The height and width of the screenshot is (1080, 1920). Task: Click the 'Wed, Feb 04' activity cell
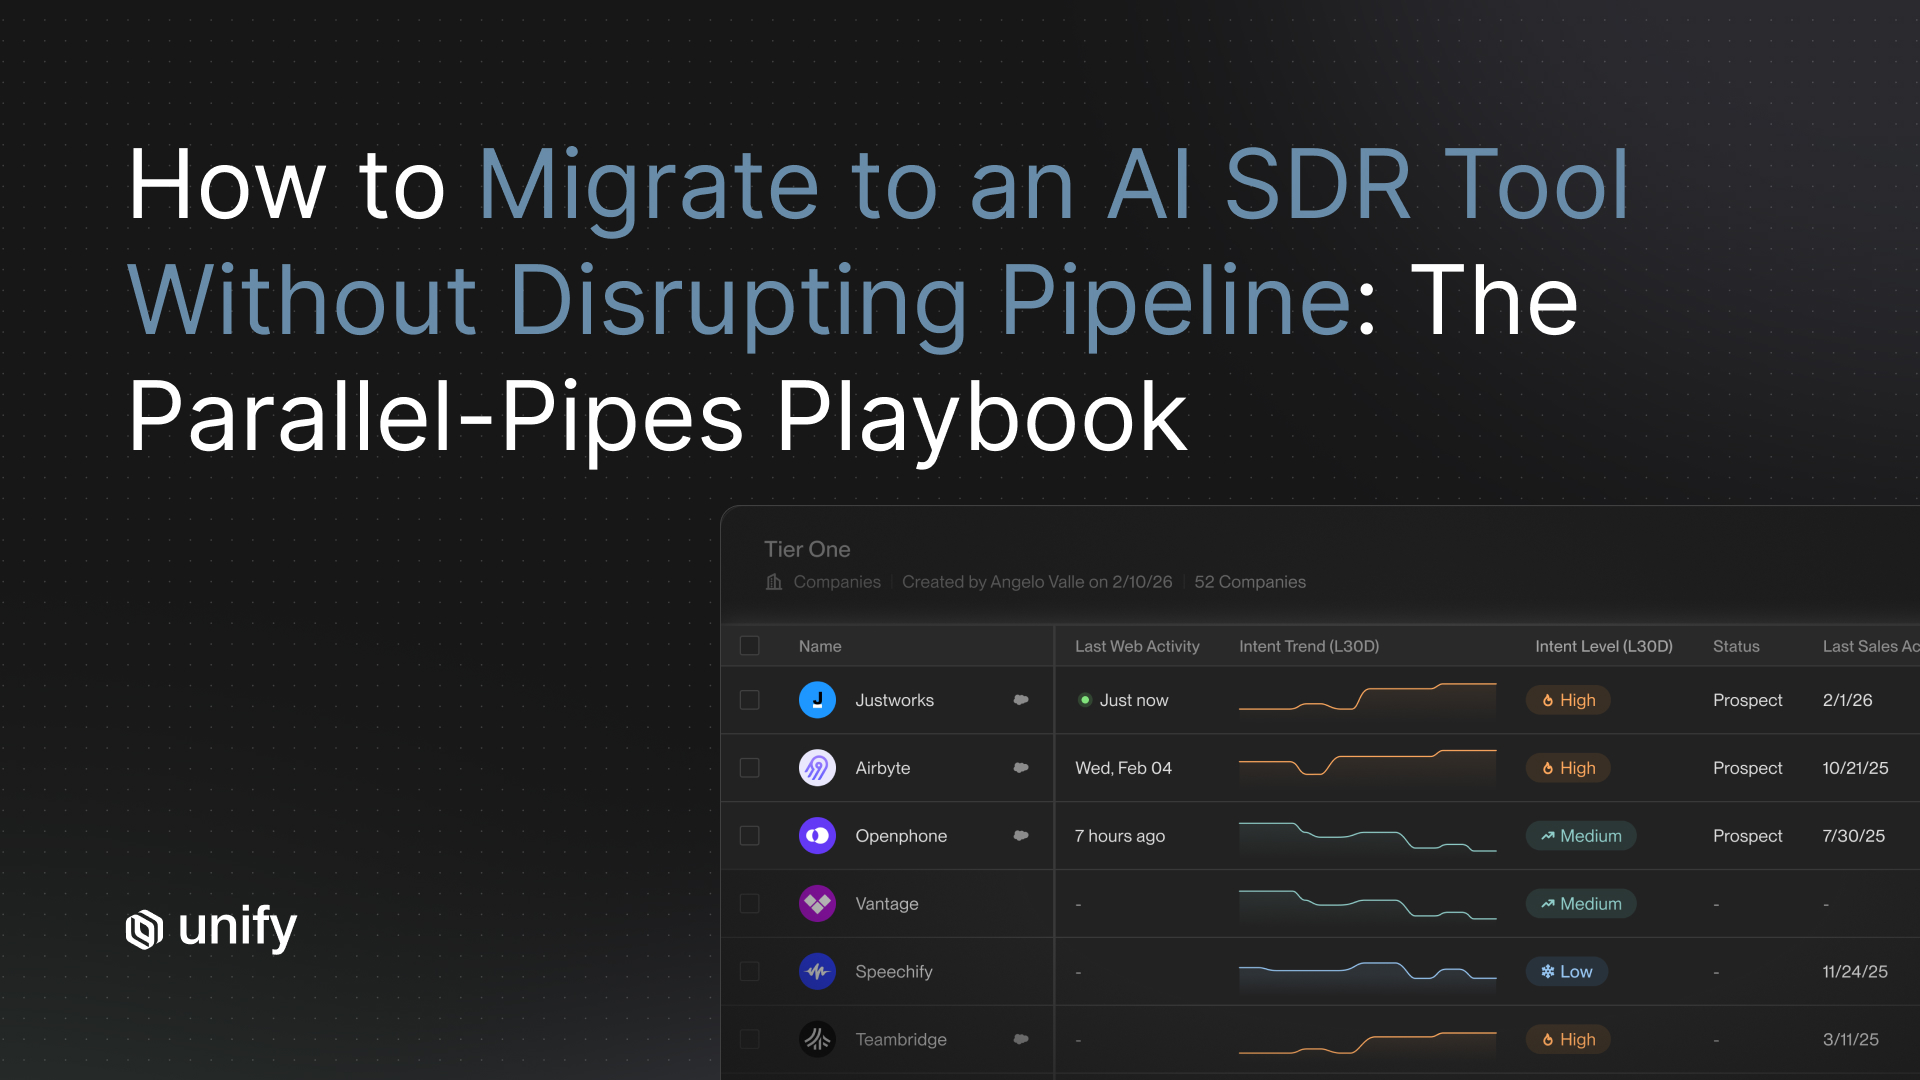pyautogui.click(x=1123, y=768)
